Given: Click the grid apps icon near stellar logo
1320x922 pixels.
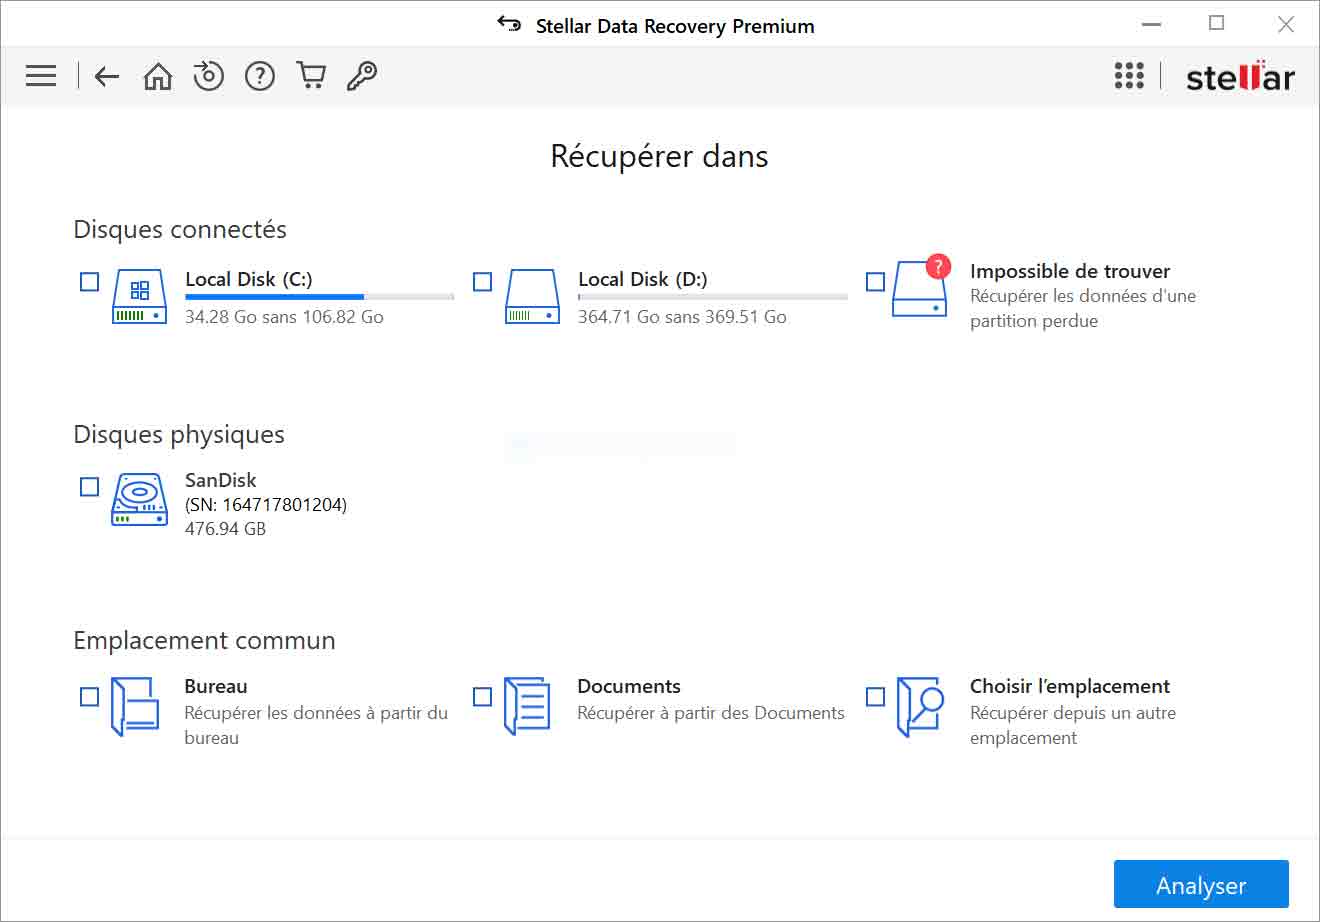Looking at the screenshot, I should click(x=1129, y=75).
